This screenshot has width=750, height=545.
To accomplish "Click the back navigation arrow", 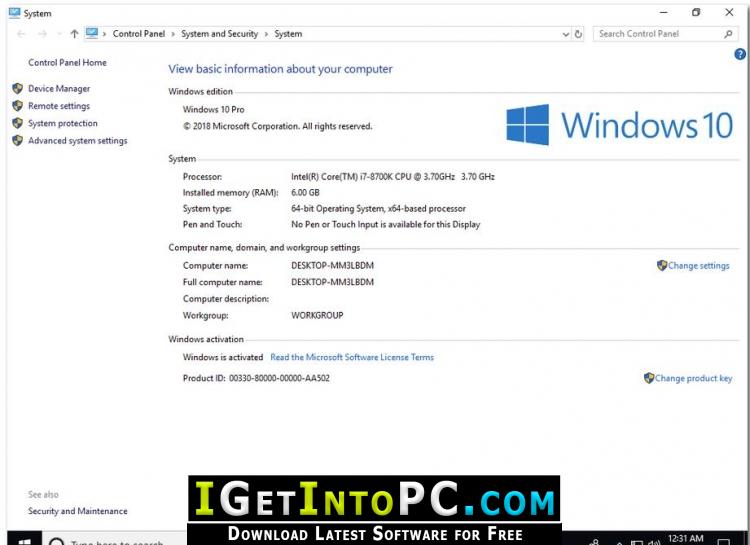I will (x=21, y=34).
